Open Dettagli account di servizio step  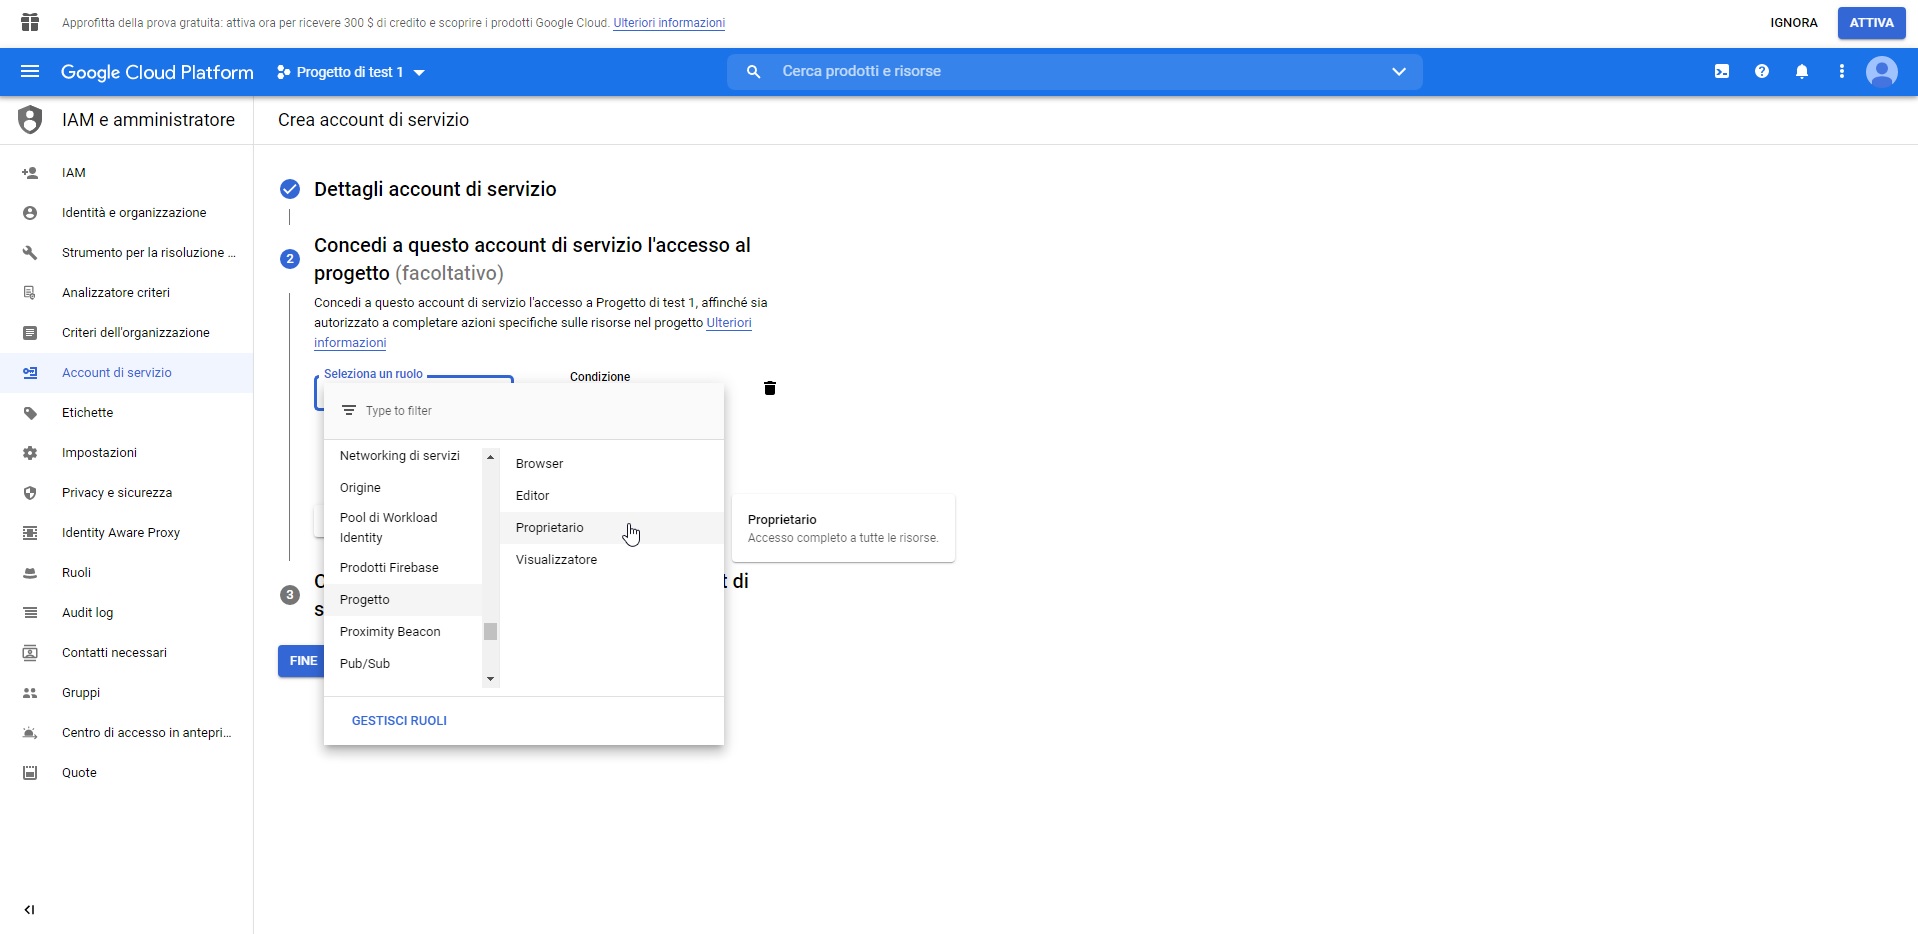(x=435, y=189)
